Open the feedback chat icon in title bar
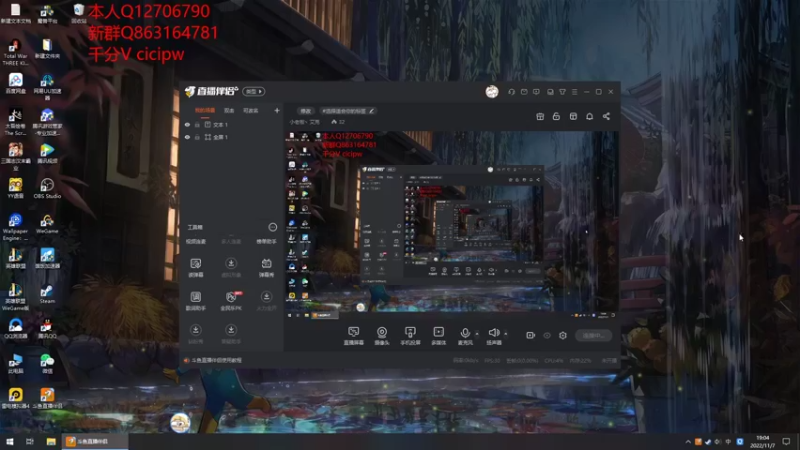Viewport: 800px width, 450px height. (x=536, y=92)
